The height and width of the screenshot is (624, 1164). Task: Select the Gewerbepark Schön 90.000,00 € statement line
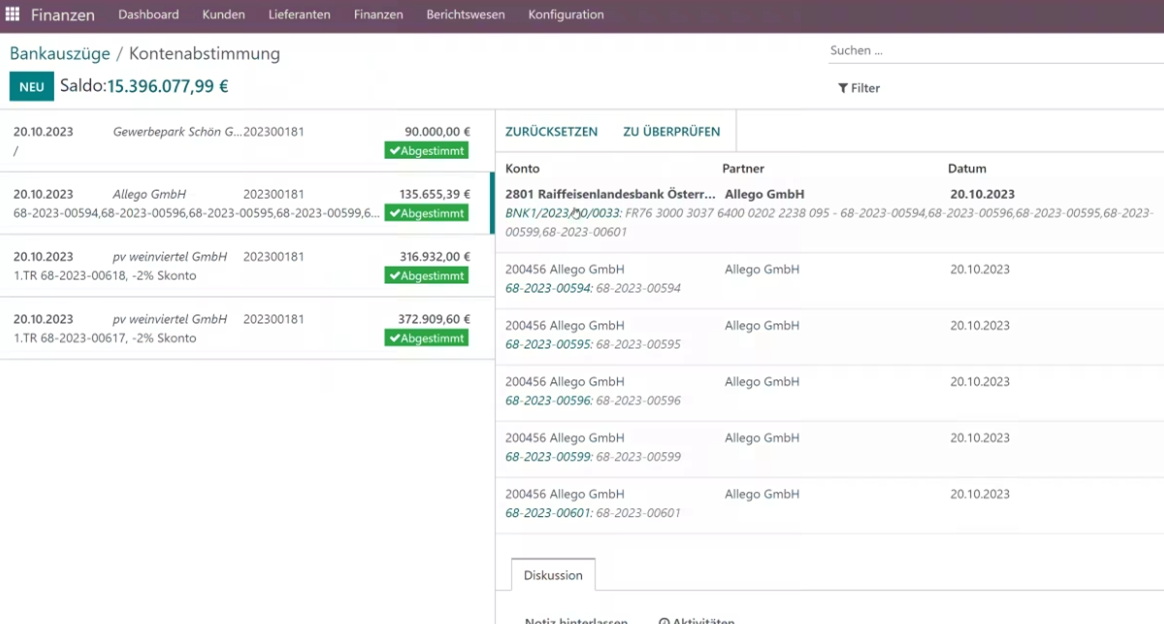pyautogui.click(x=246, y=141)
